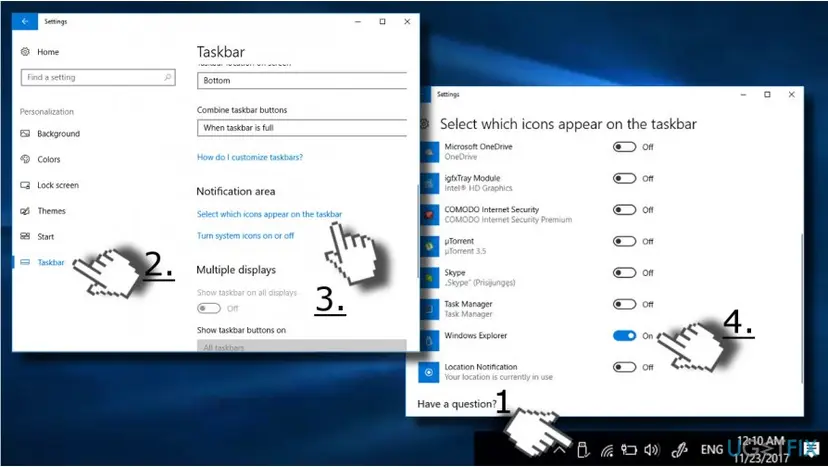
Task: Toggle Microsoft OneDrive icon switch
Action: point(624,147)
